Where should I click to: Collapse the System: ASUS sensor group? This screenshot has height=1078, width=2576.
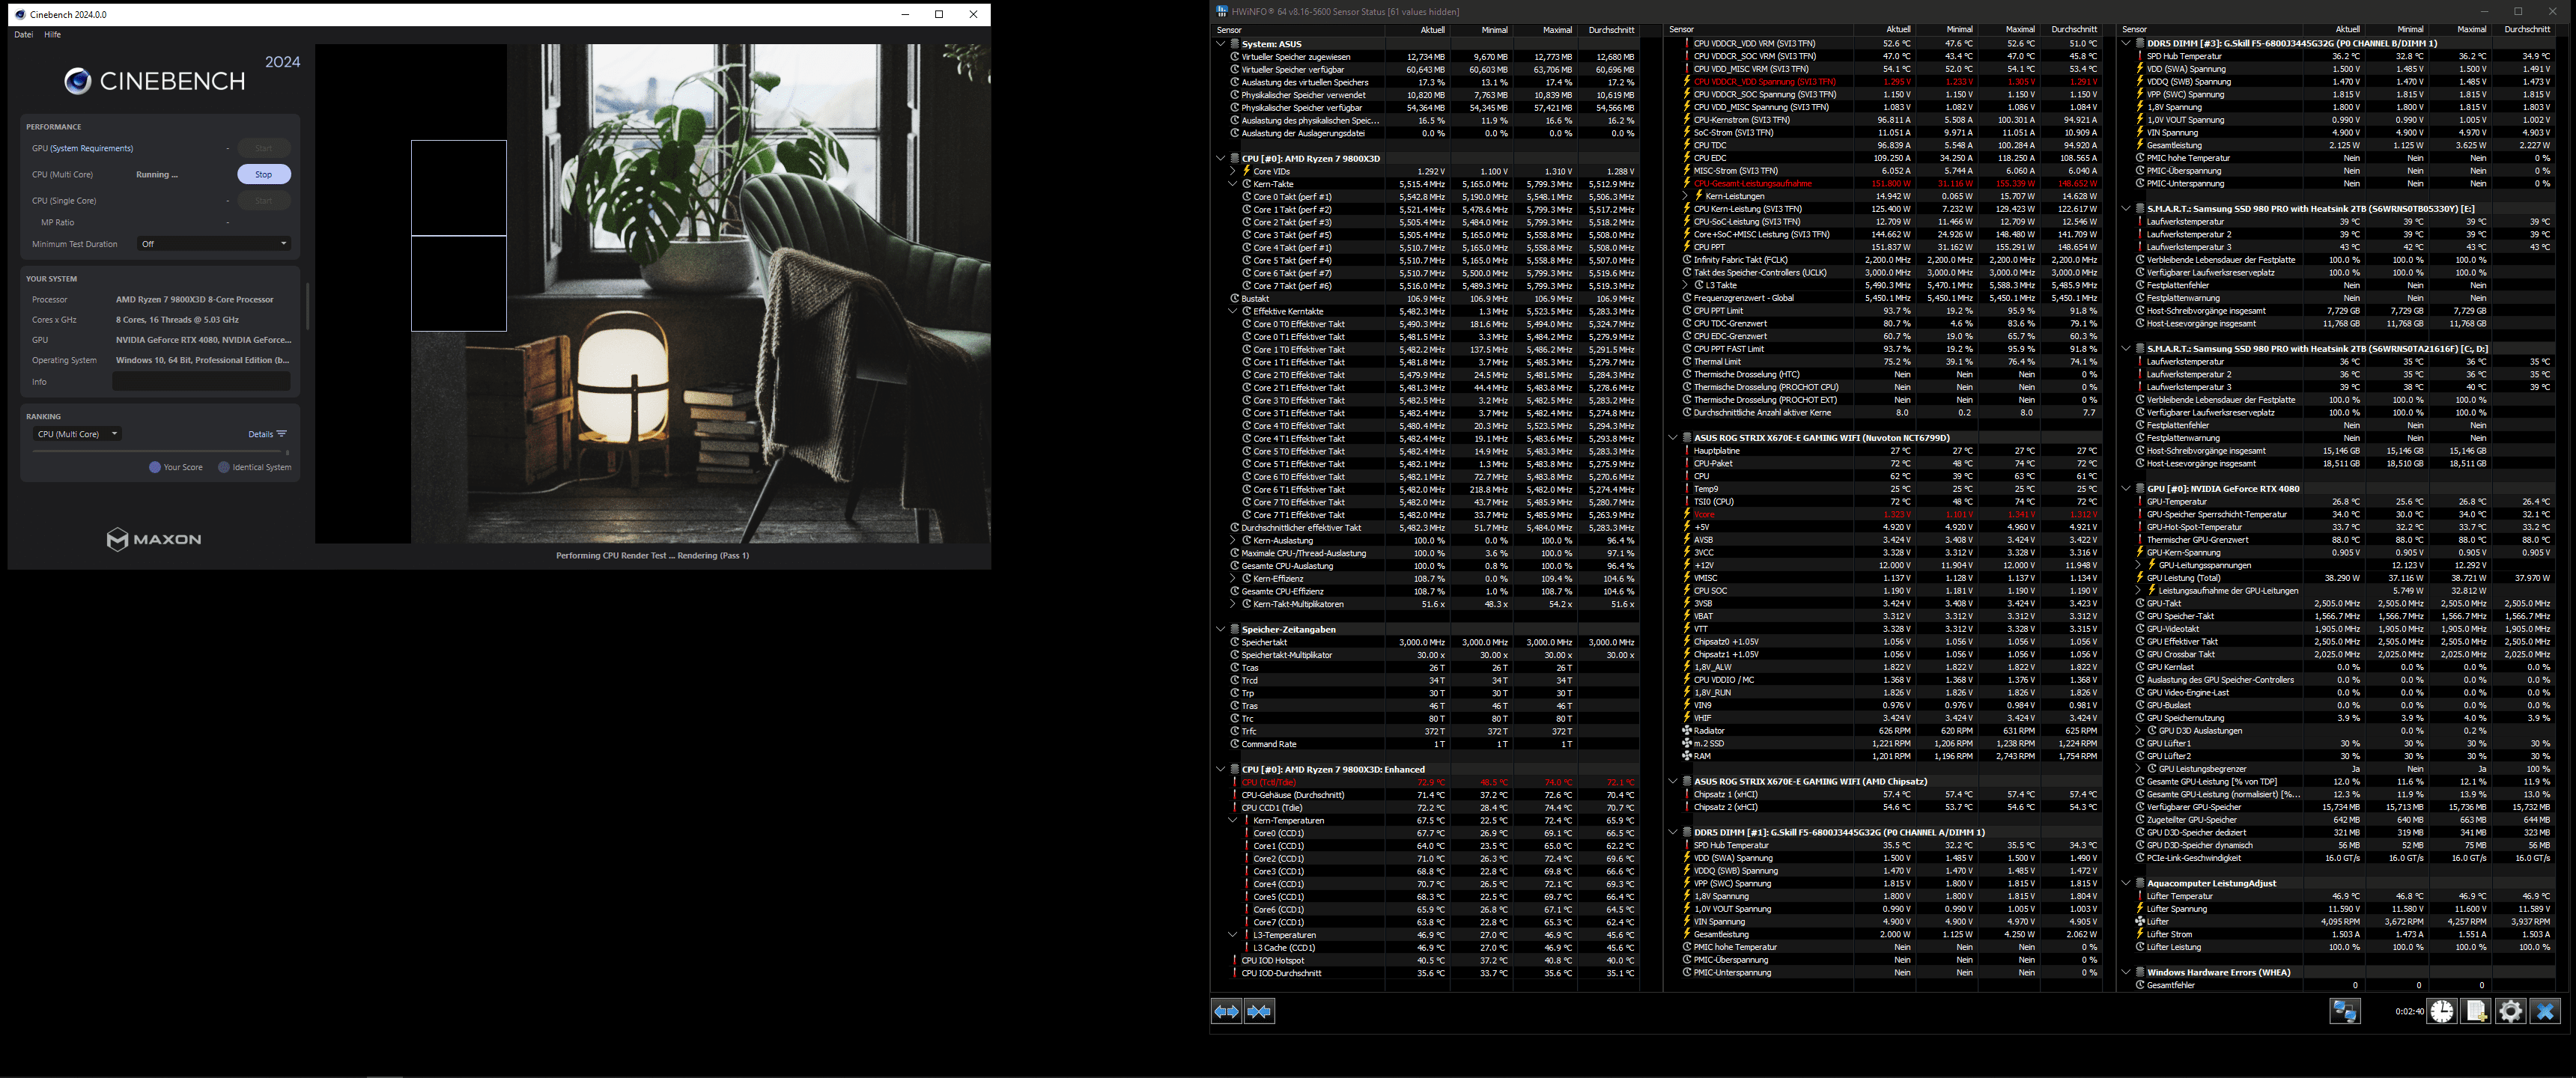(x=1220, y=44)
